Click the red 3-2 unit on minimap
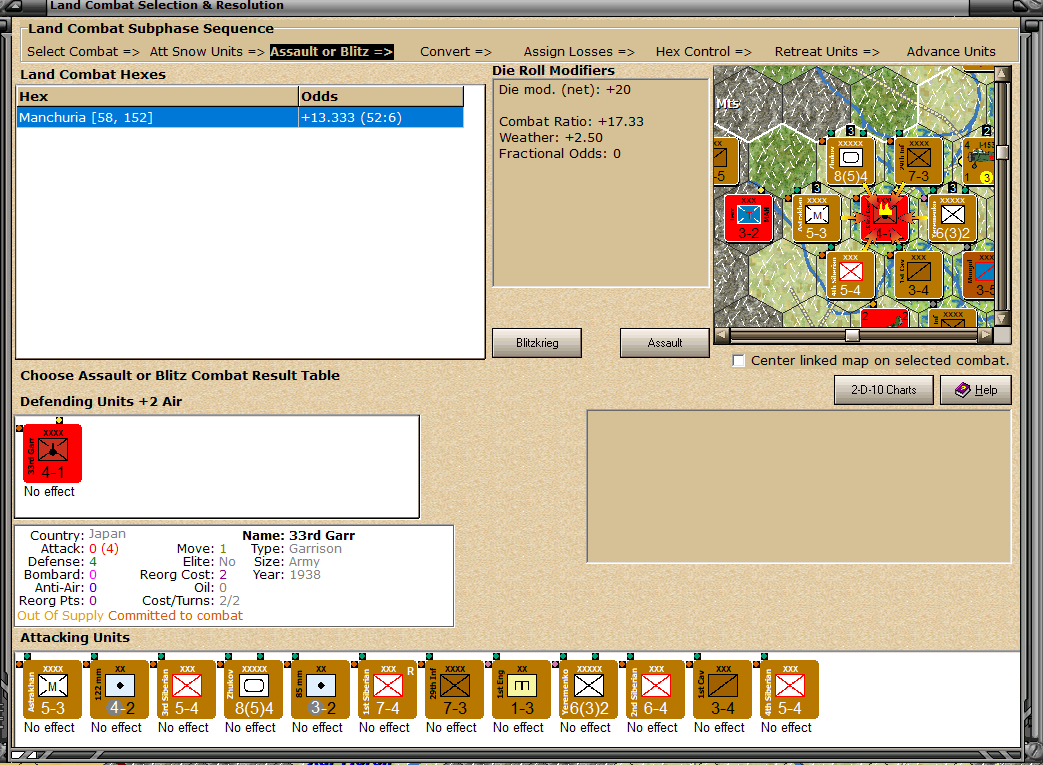Screen dimensions: 1043x765 (x=748, y=218)
